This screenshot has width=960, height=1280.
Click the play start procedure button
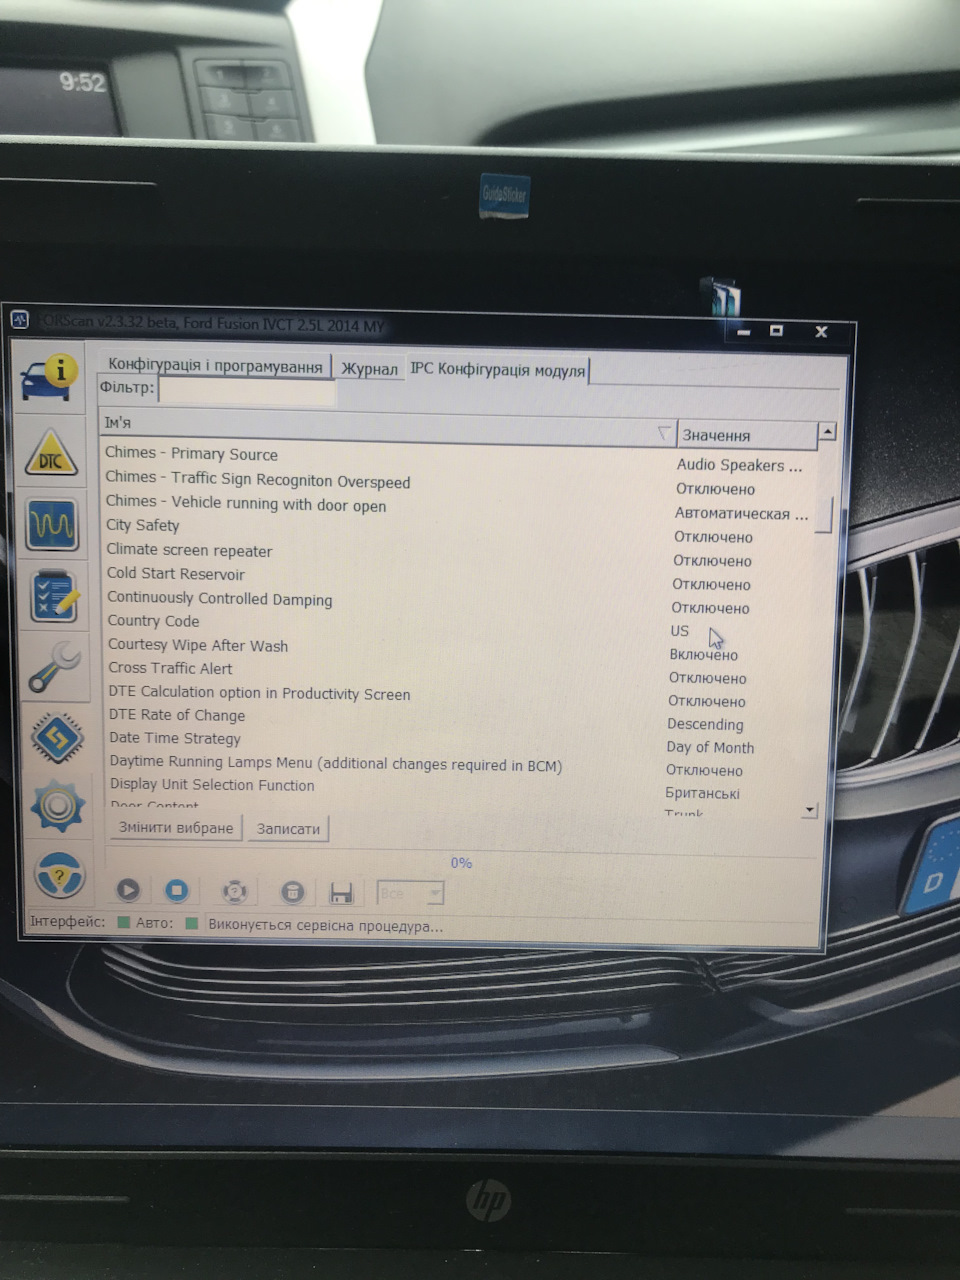coord(128,890)
